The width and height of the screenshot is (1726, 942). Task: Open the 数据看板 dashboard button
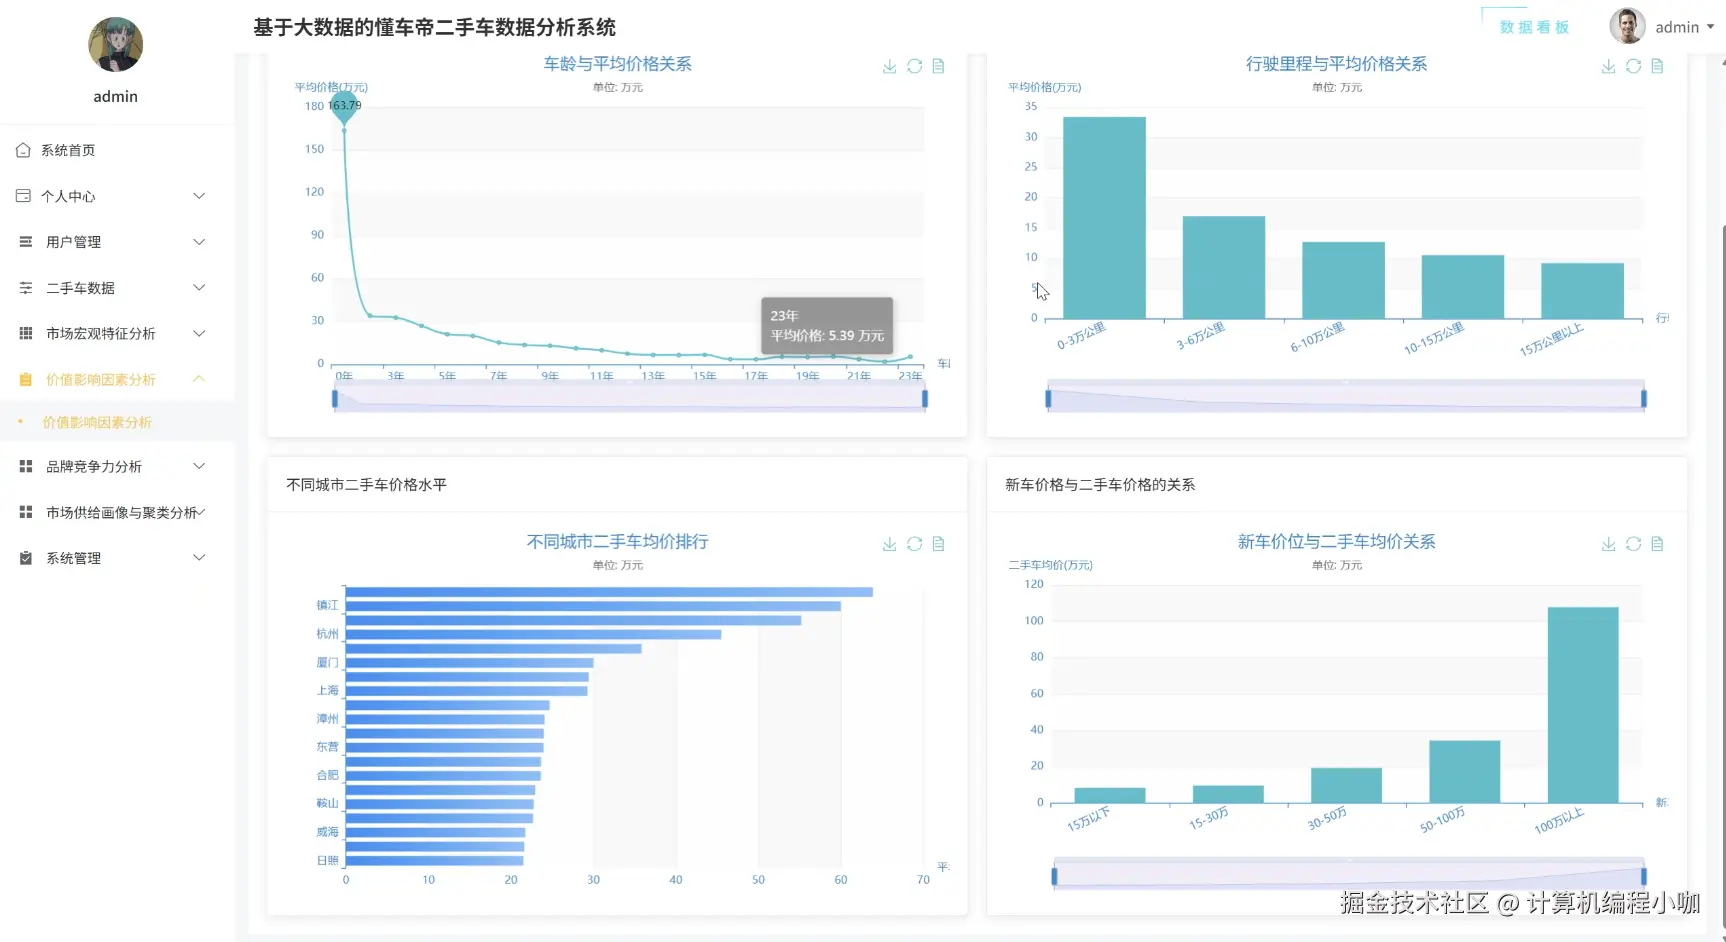(1534, 27)
